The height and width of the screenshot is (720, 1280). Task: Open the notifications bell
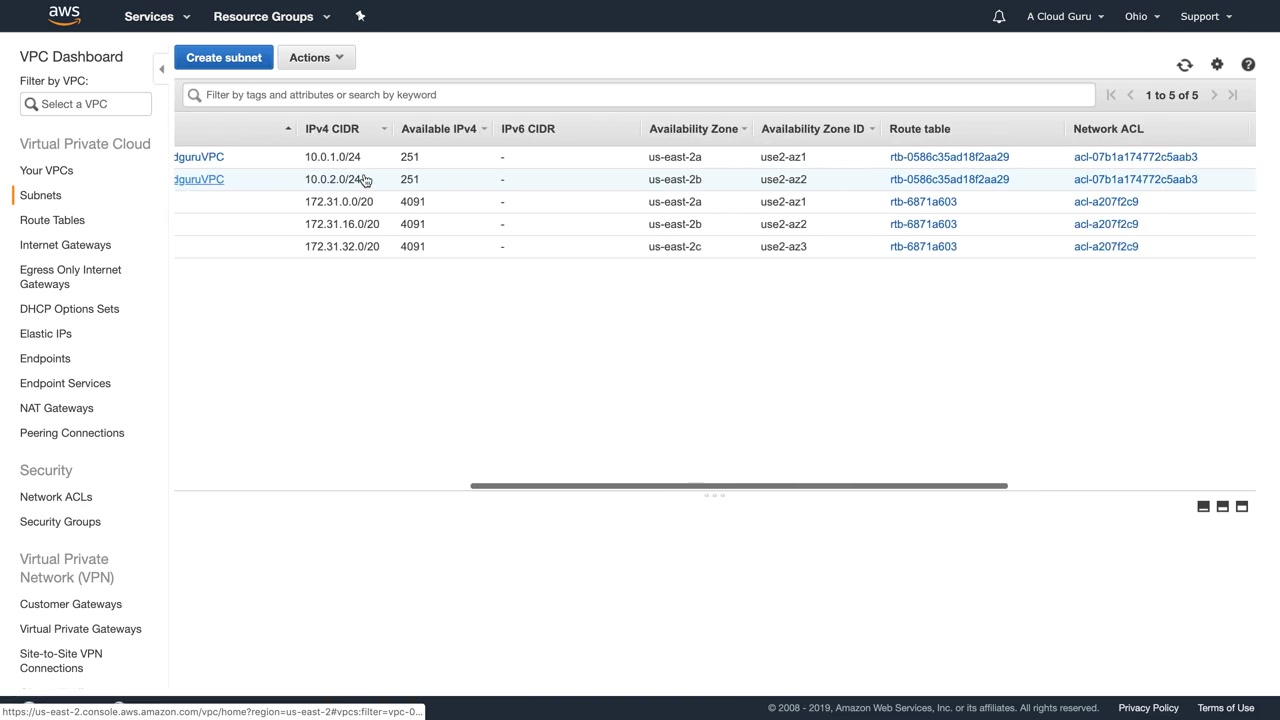pyautogui.click(x=998, y=16)
